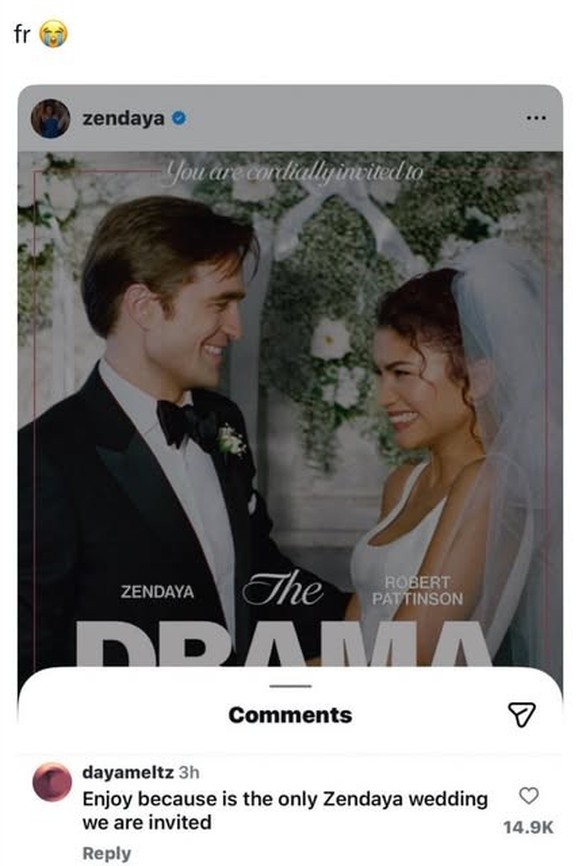Screen dimensions: 582x866
Task: Open the three-dot options menu on the post
Action: 535,117
